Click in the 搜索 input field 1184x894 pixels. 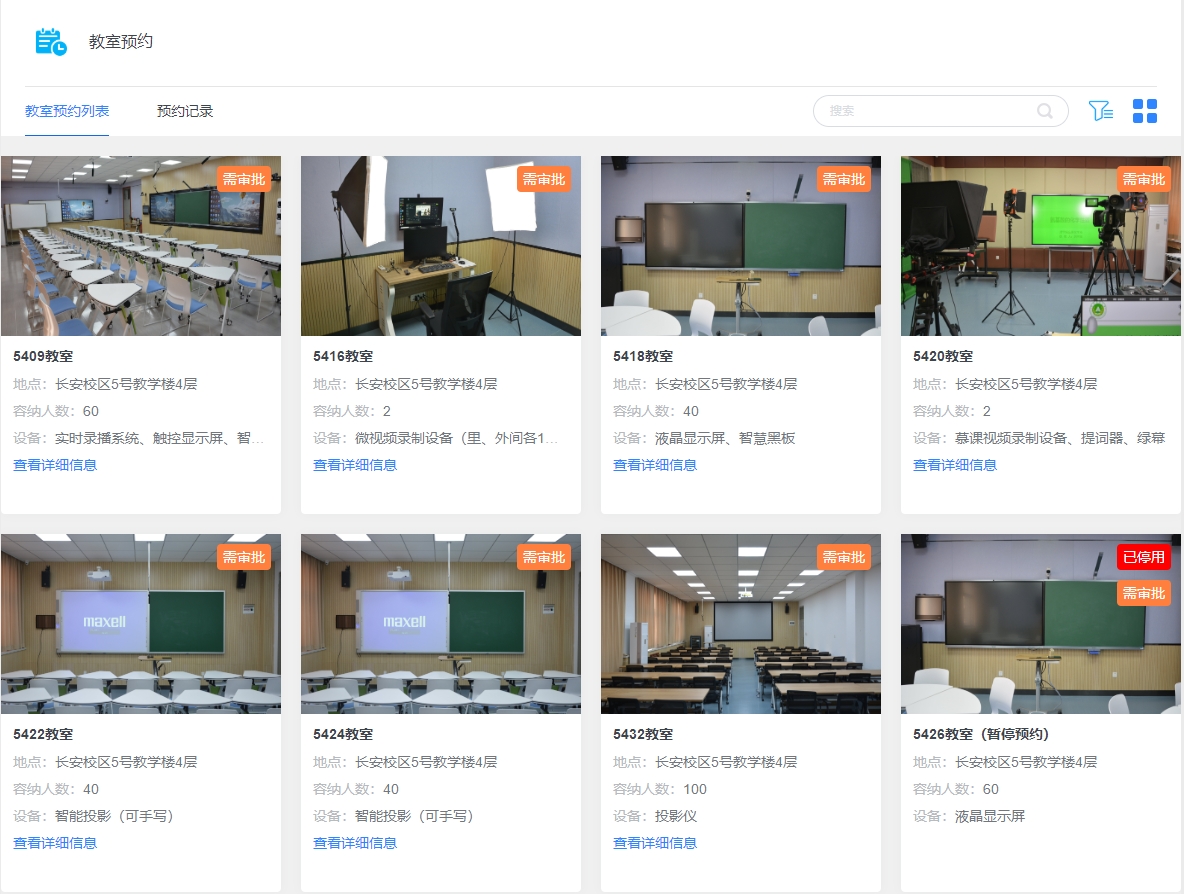coord(925,111)
